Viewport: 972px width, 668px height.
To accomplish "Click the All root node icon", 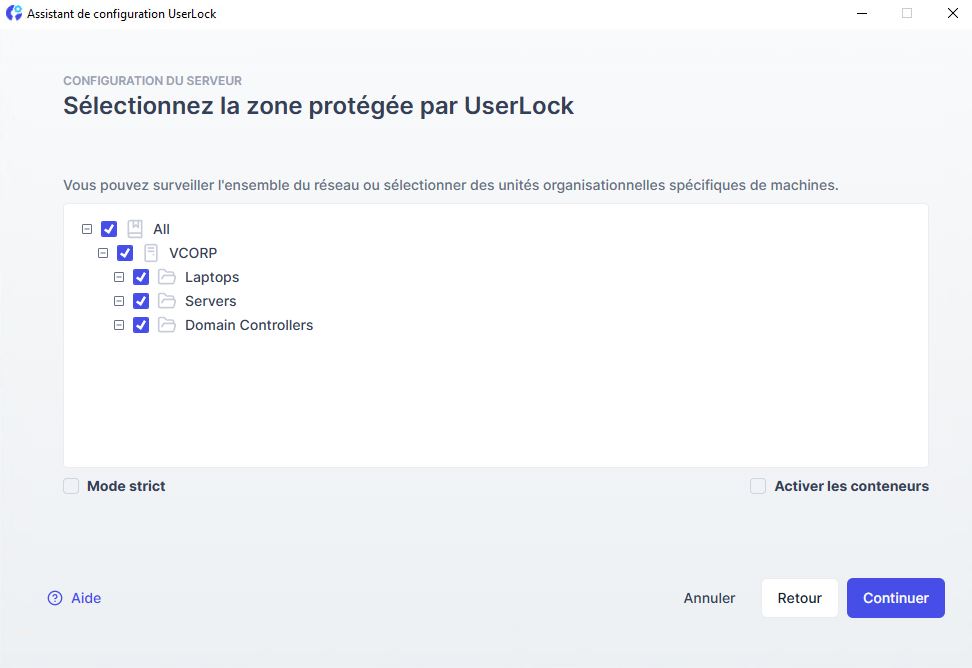I will click(135, 229).
